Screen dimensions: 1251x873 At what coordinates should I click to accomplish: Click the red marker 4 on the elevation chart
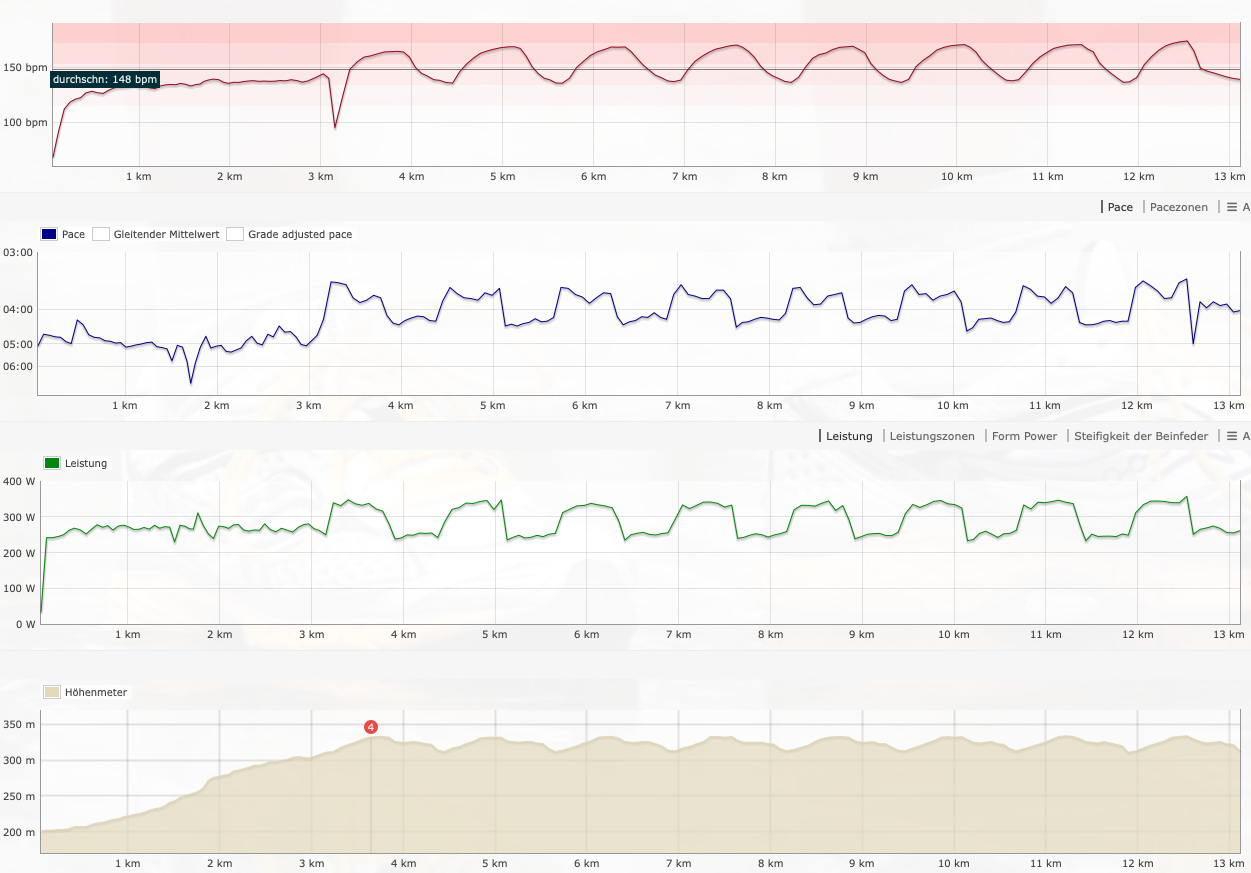[371, 727]
